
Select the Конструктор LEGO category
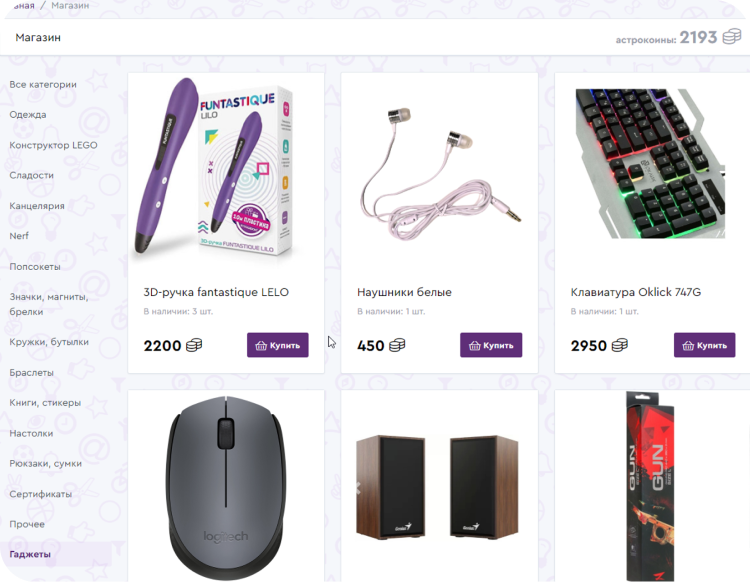tap(53, 145)
